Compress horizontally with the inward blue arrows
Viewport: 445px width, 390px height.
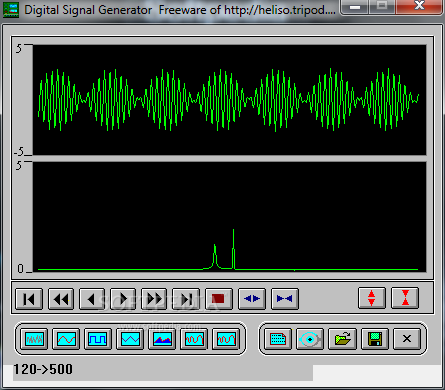[x=285, y=299]
